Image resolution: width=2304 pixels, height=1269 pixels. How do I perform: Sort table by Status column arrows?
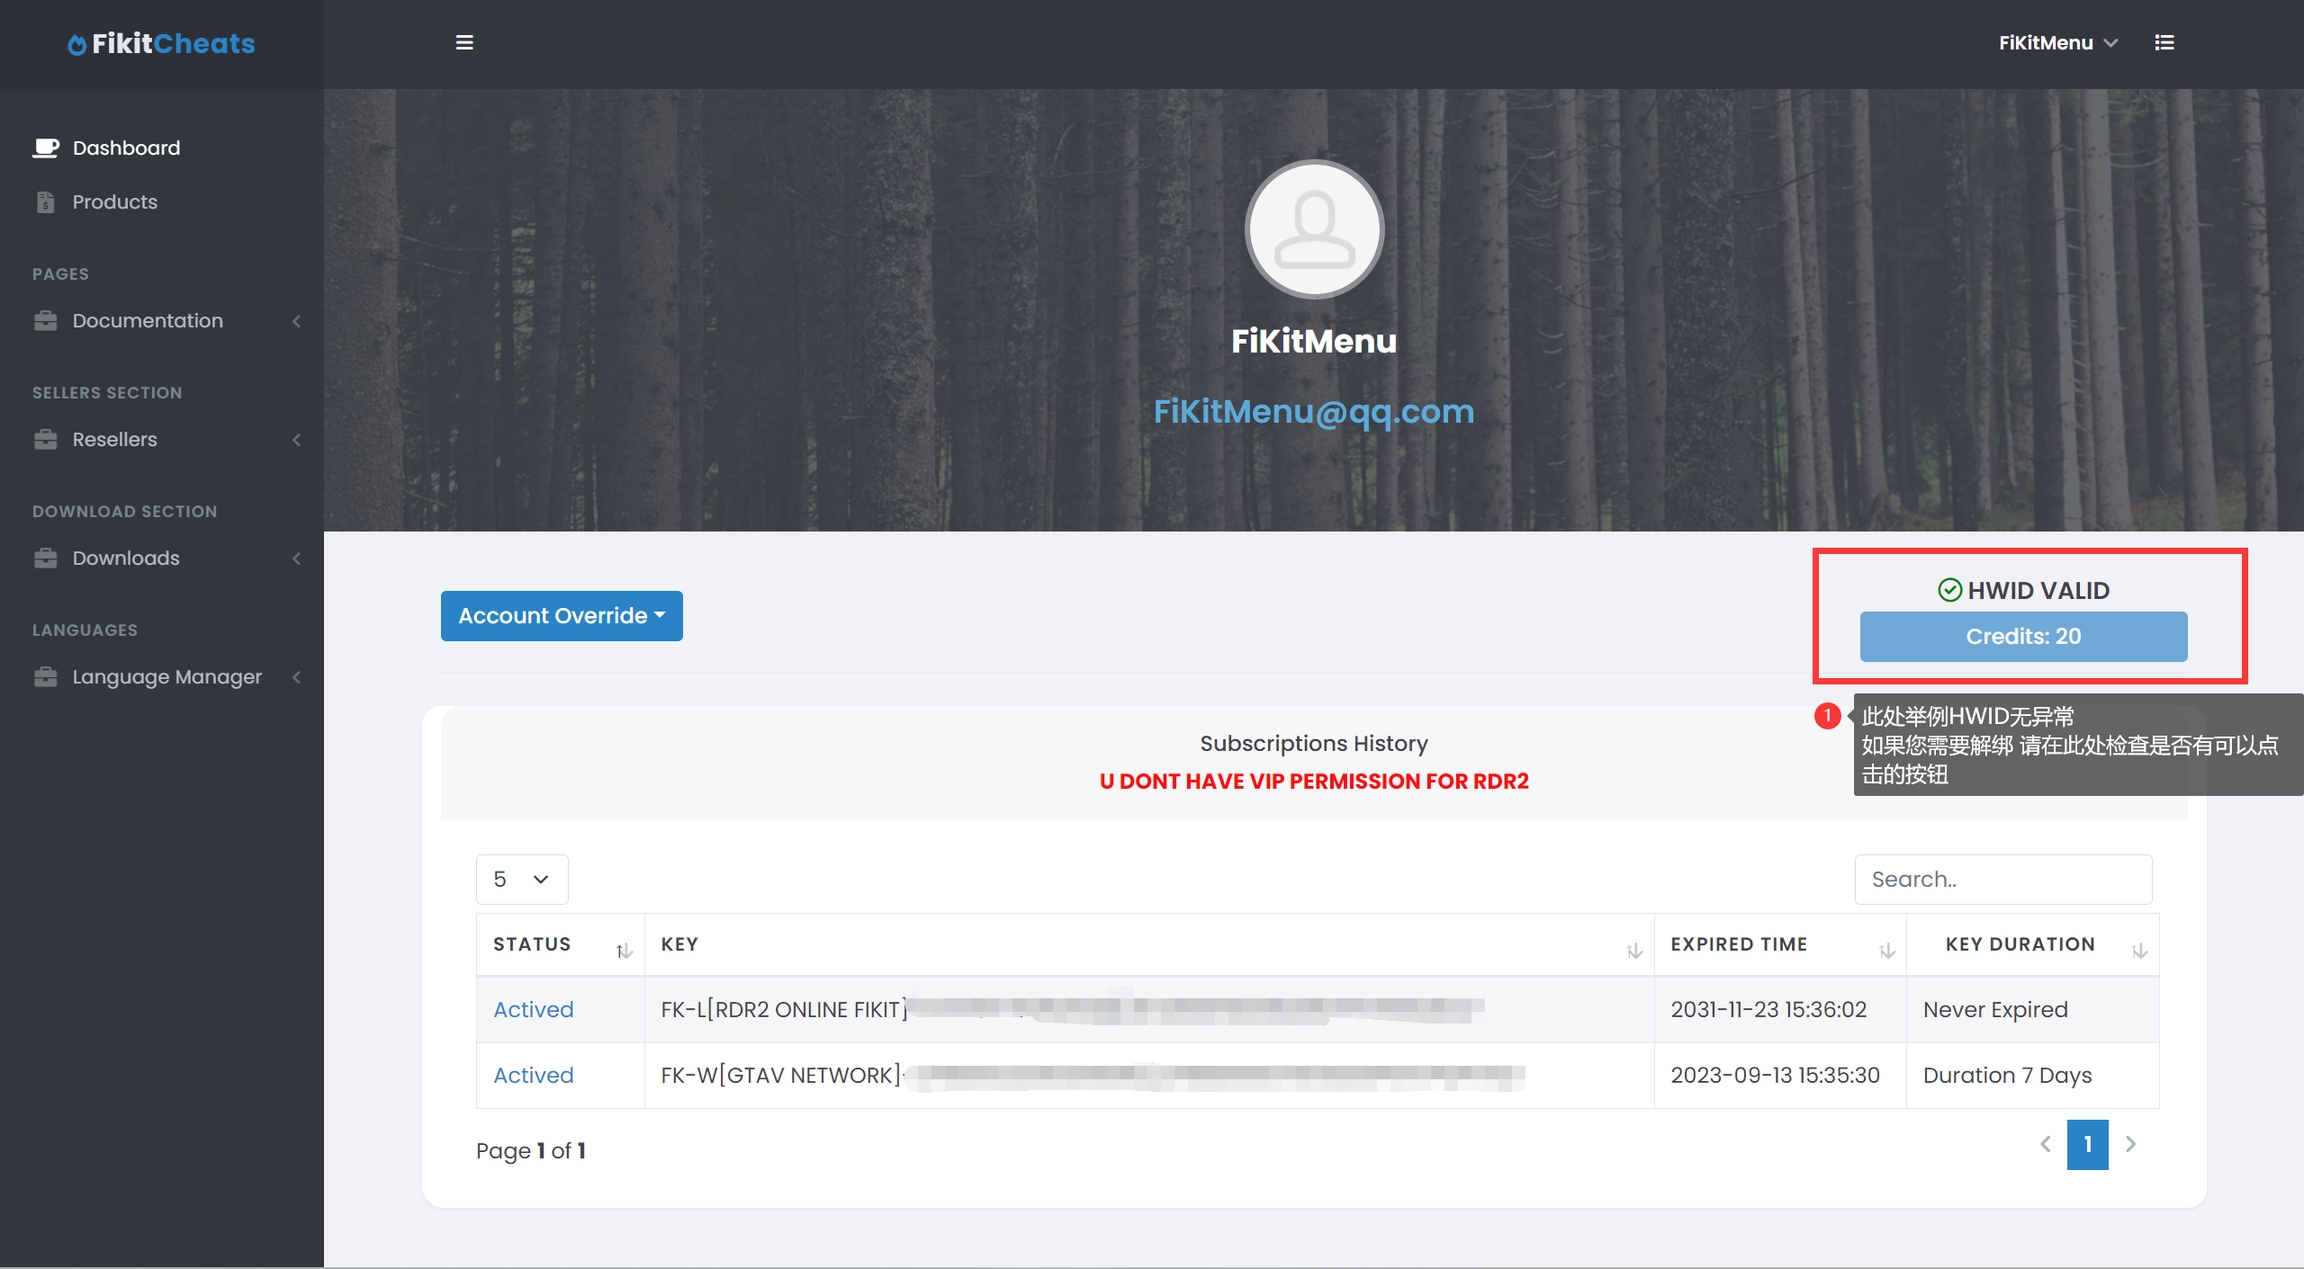(623, 950)
